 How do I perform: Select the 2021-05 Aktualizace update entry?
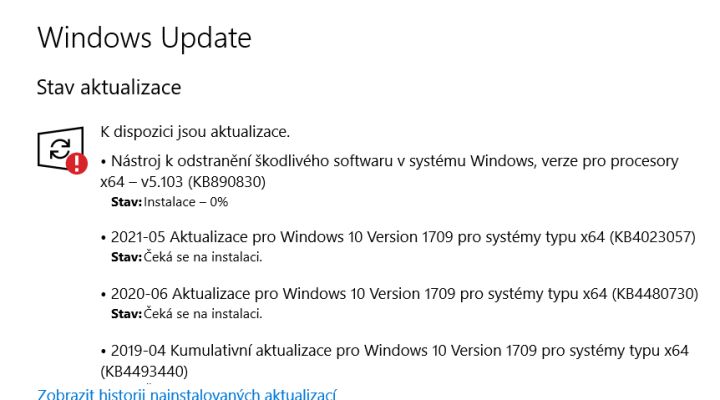(398, 237)
